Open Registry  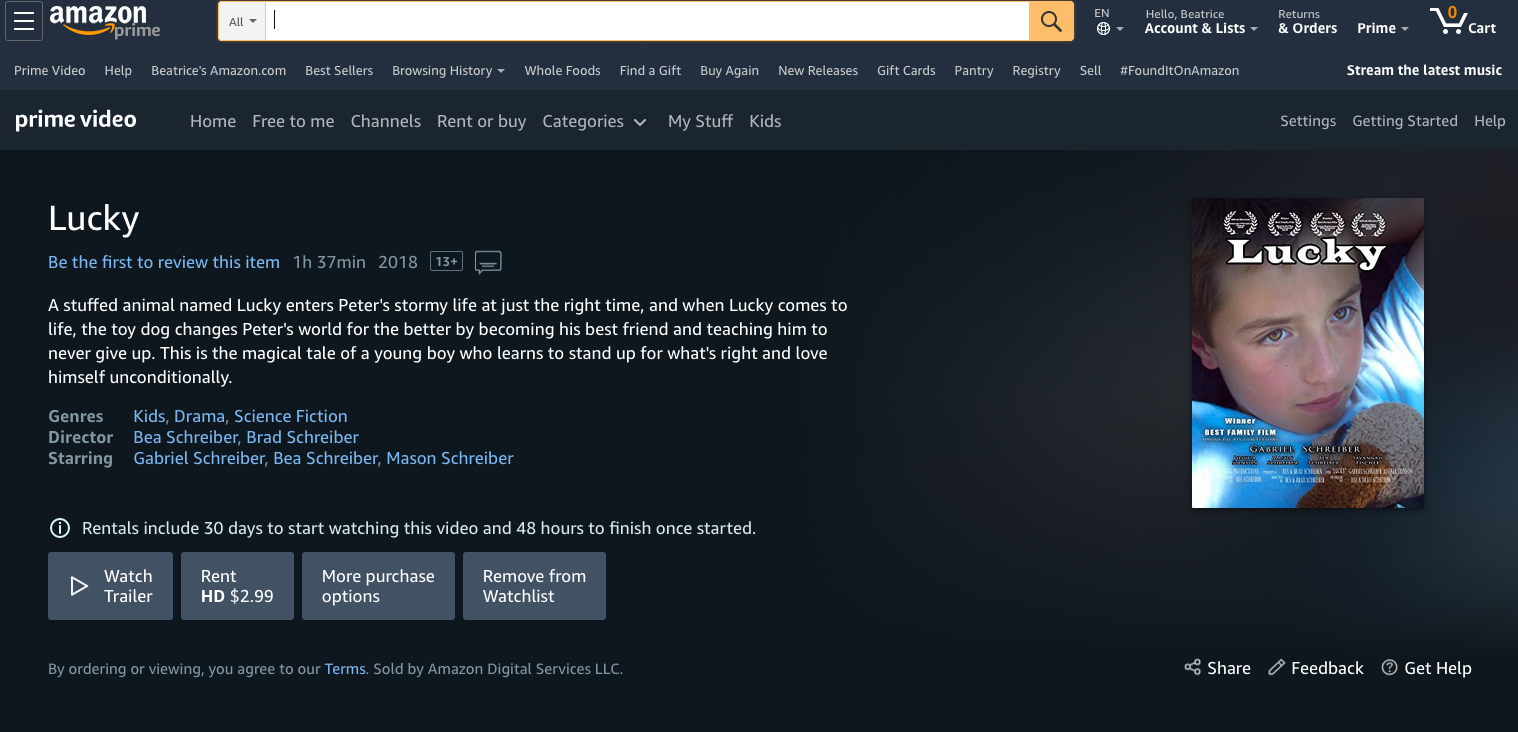pos(1036,71)
